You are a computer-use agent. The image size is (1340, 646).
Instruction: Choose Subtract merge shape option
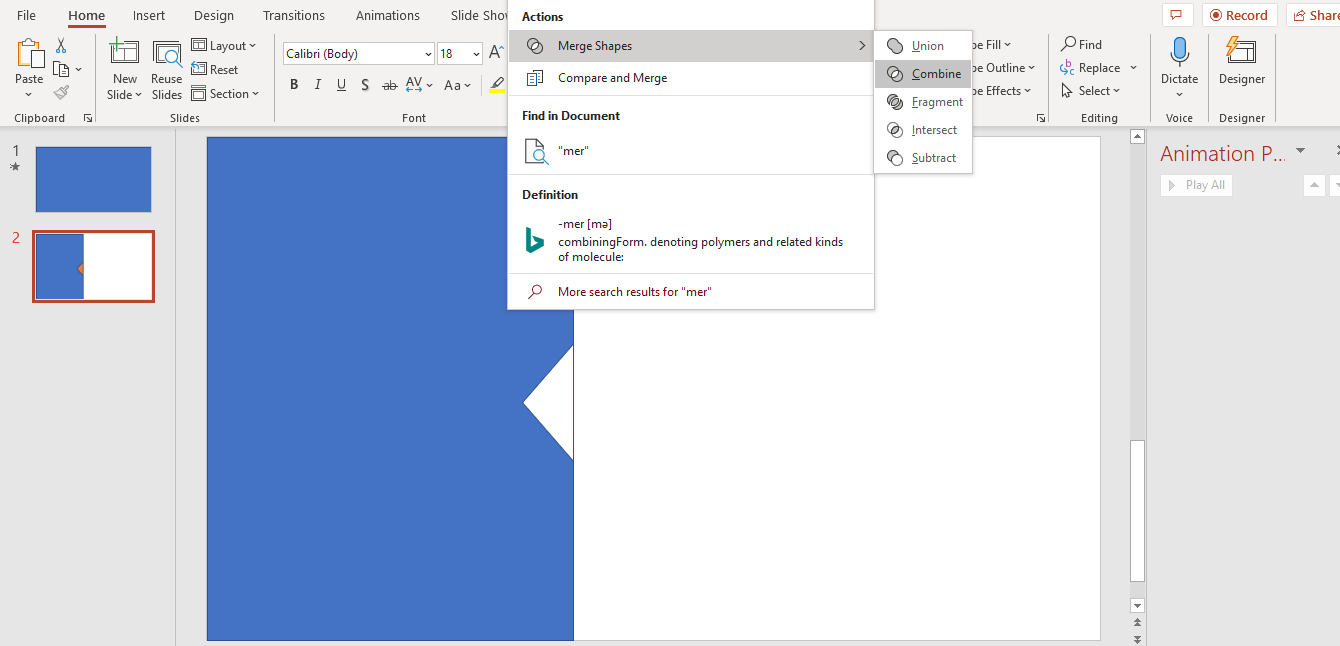pos(923,158)
